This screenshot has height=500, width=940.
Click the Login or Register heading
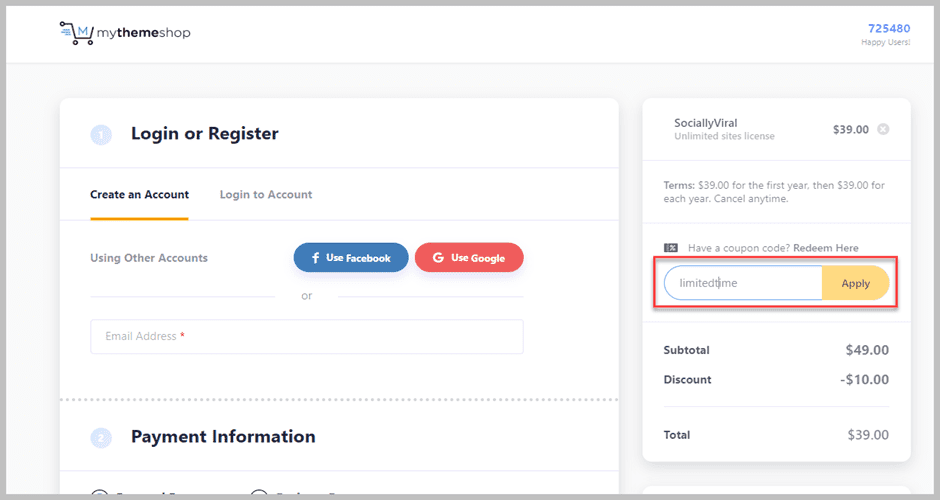pos(205,134)
